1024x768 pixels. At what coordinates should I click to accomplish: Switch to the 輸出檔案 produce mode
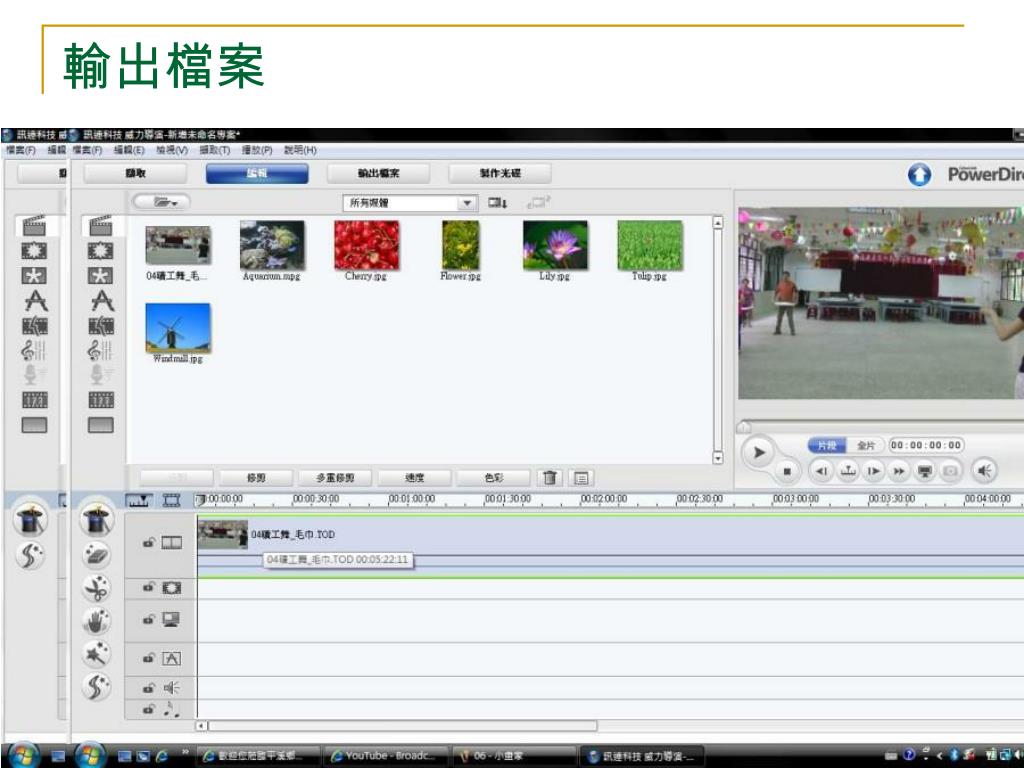(378, 174)
